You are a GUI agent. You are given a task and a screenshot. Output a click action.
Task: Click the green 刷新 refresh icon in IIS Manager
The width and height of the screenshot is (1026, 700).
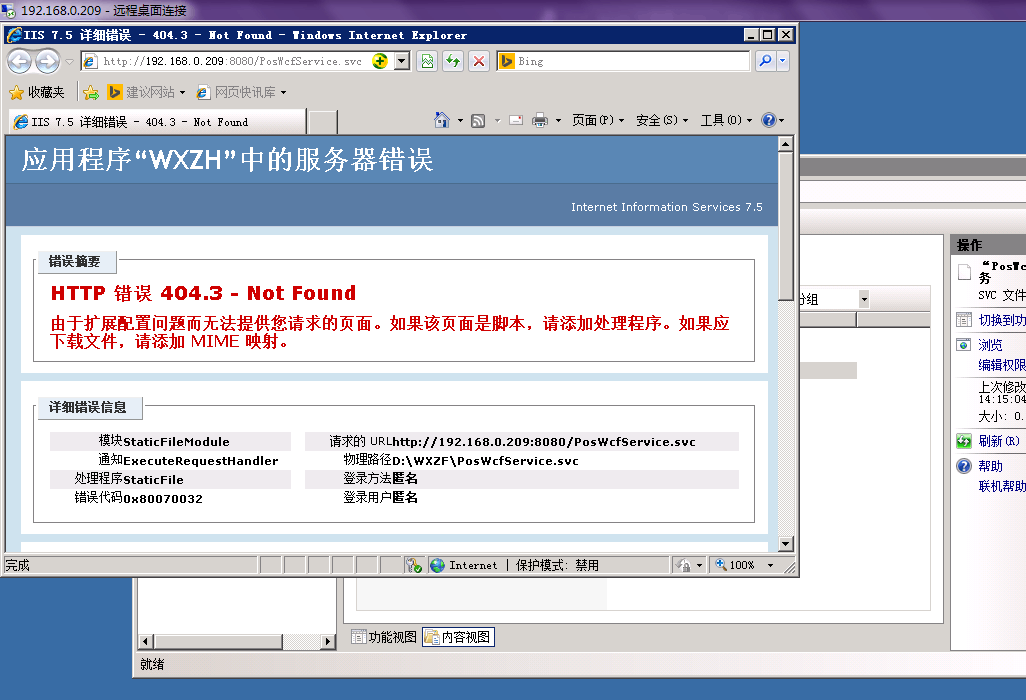pos(964,441)
